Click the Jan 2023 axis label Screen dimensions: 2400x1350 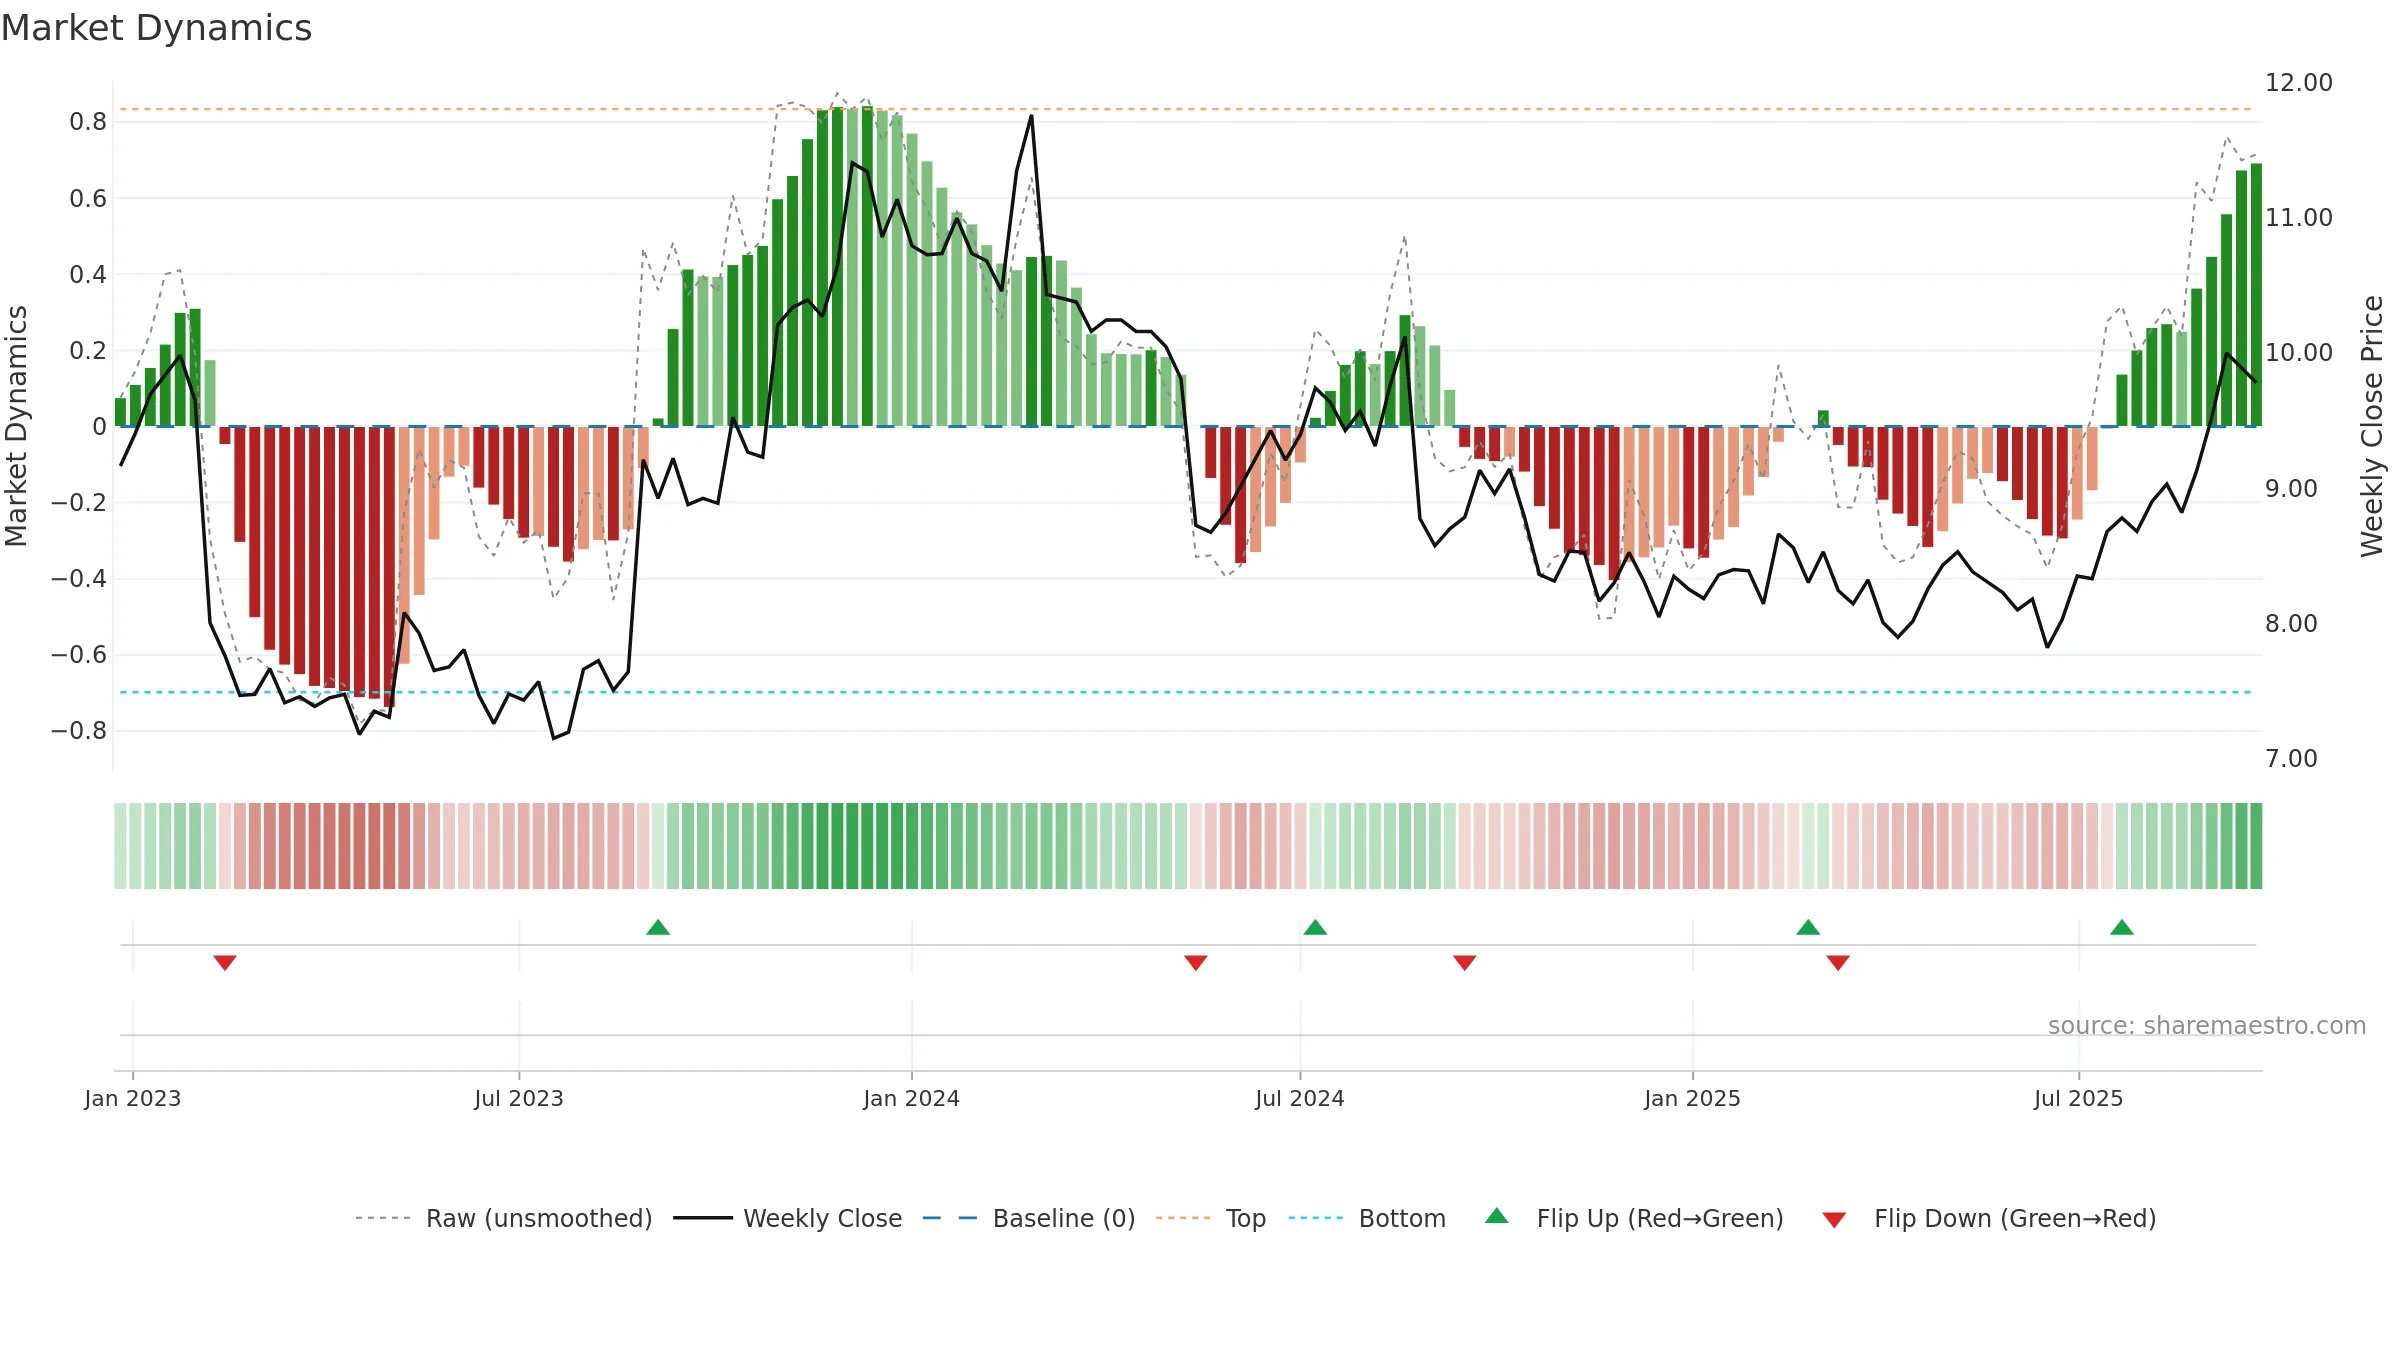click(x=133, y=1098)
